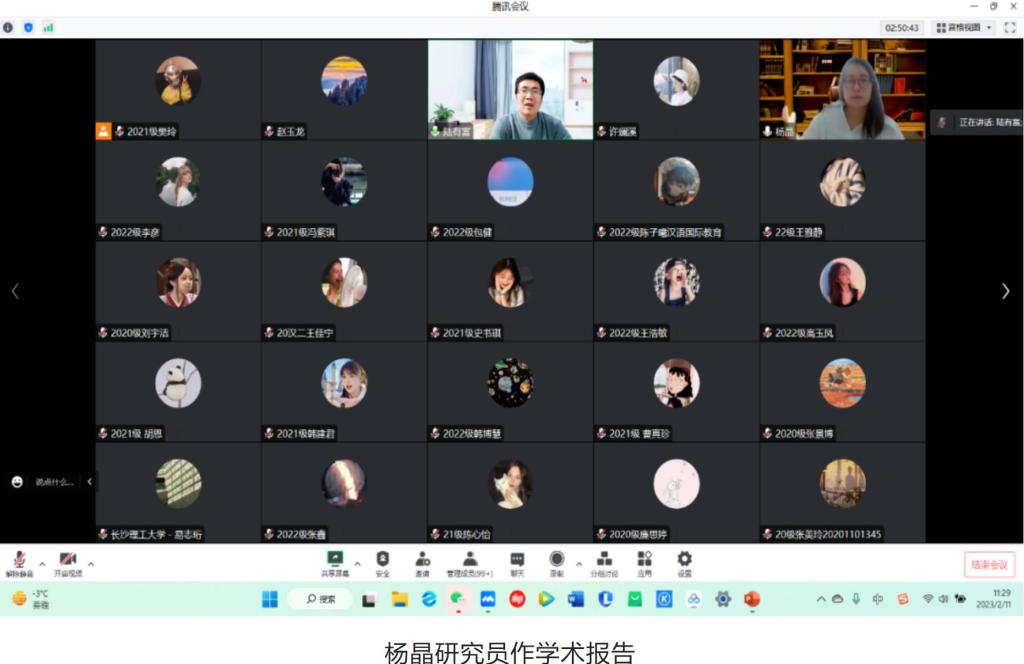Screen dimensions: 1024x664
Task: Open the meeting settings gear
Action: [684, 560]
